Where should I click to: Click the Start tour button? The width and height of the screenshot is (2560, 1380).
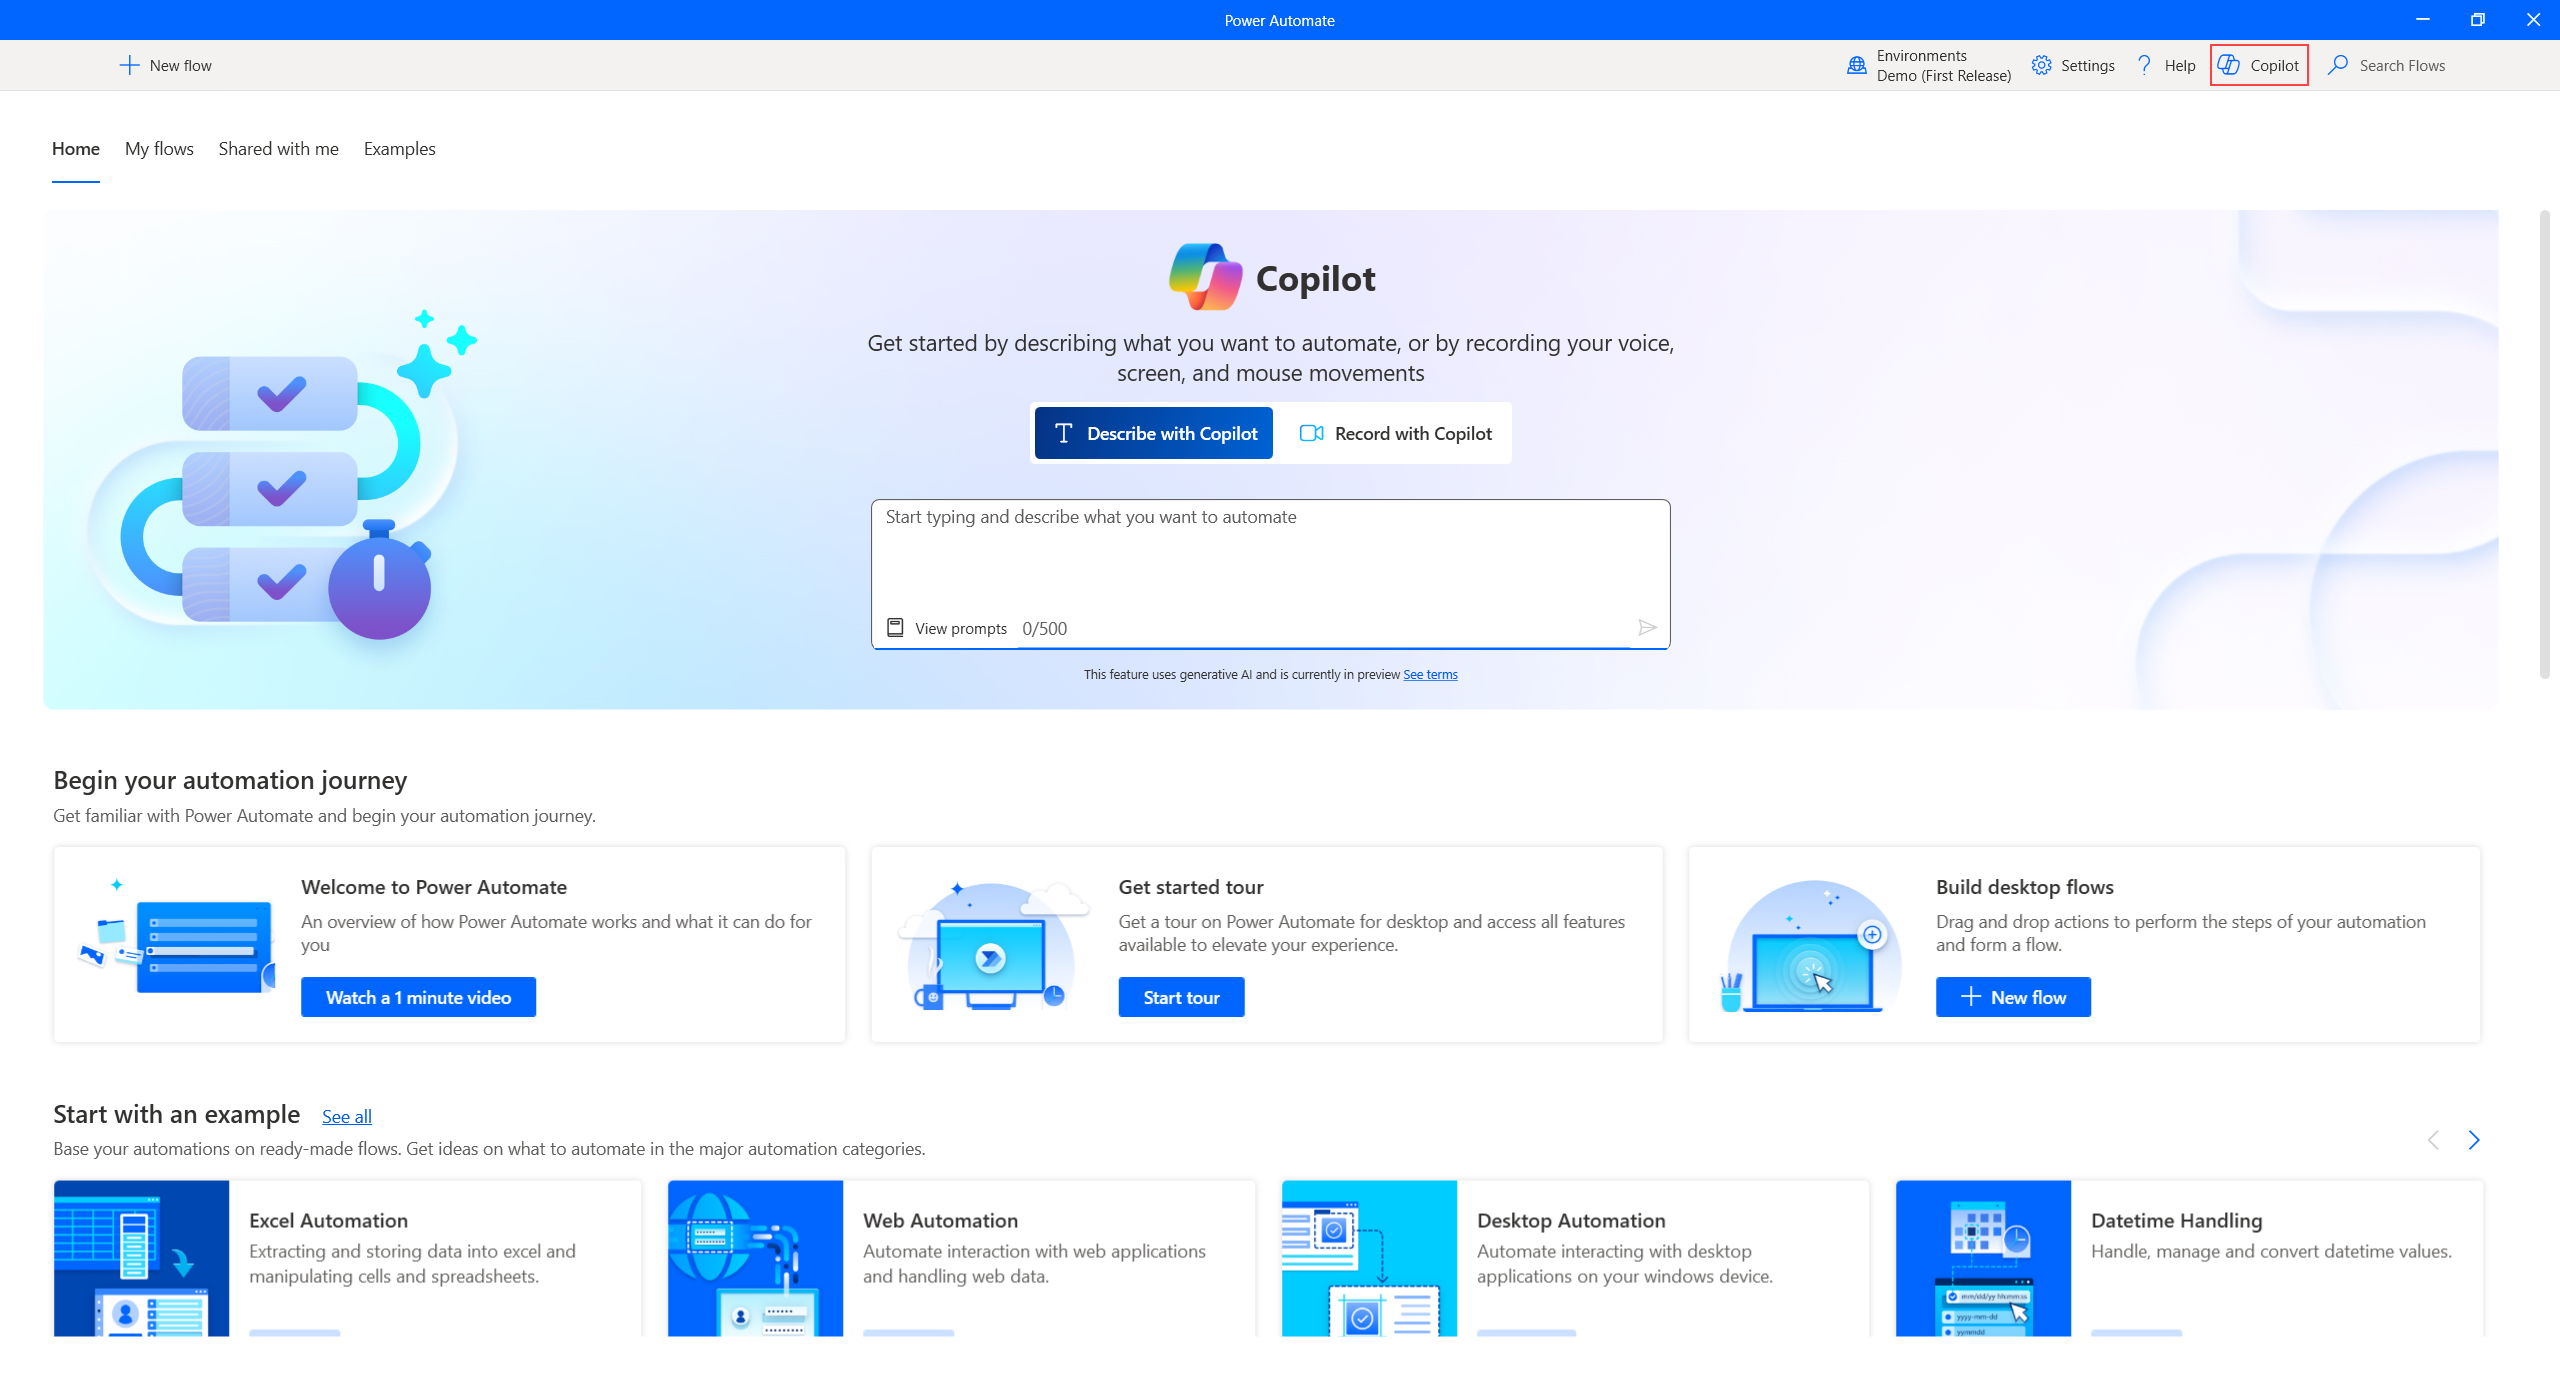pos(1181,996)
